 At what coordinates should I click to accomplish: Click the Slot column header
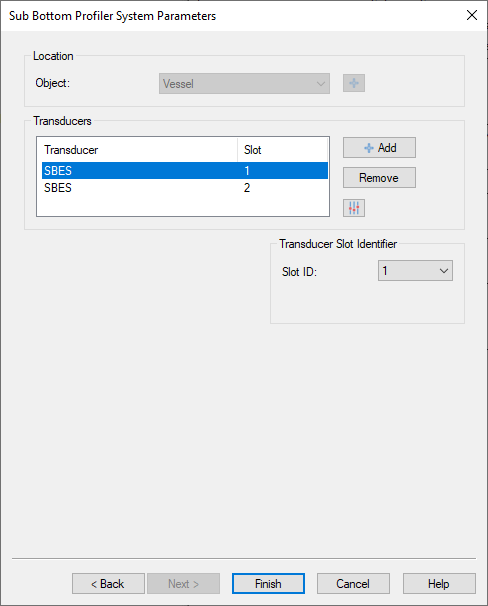pyautogui.click(x=282, y=150)
